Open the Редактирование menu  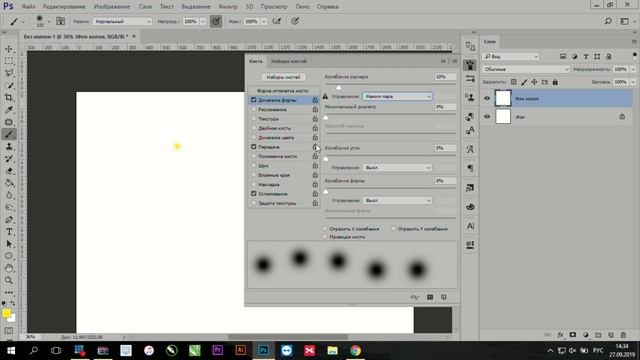coord(64,7)
